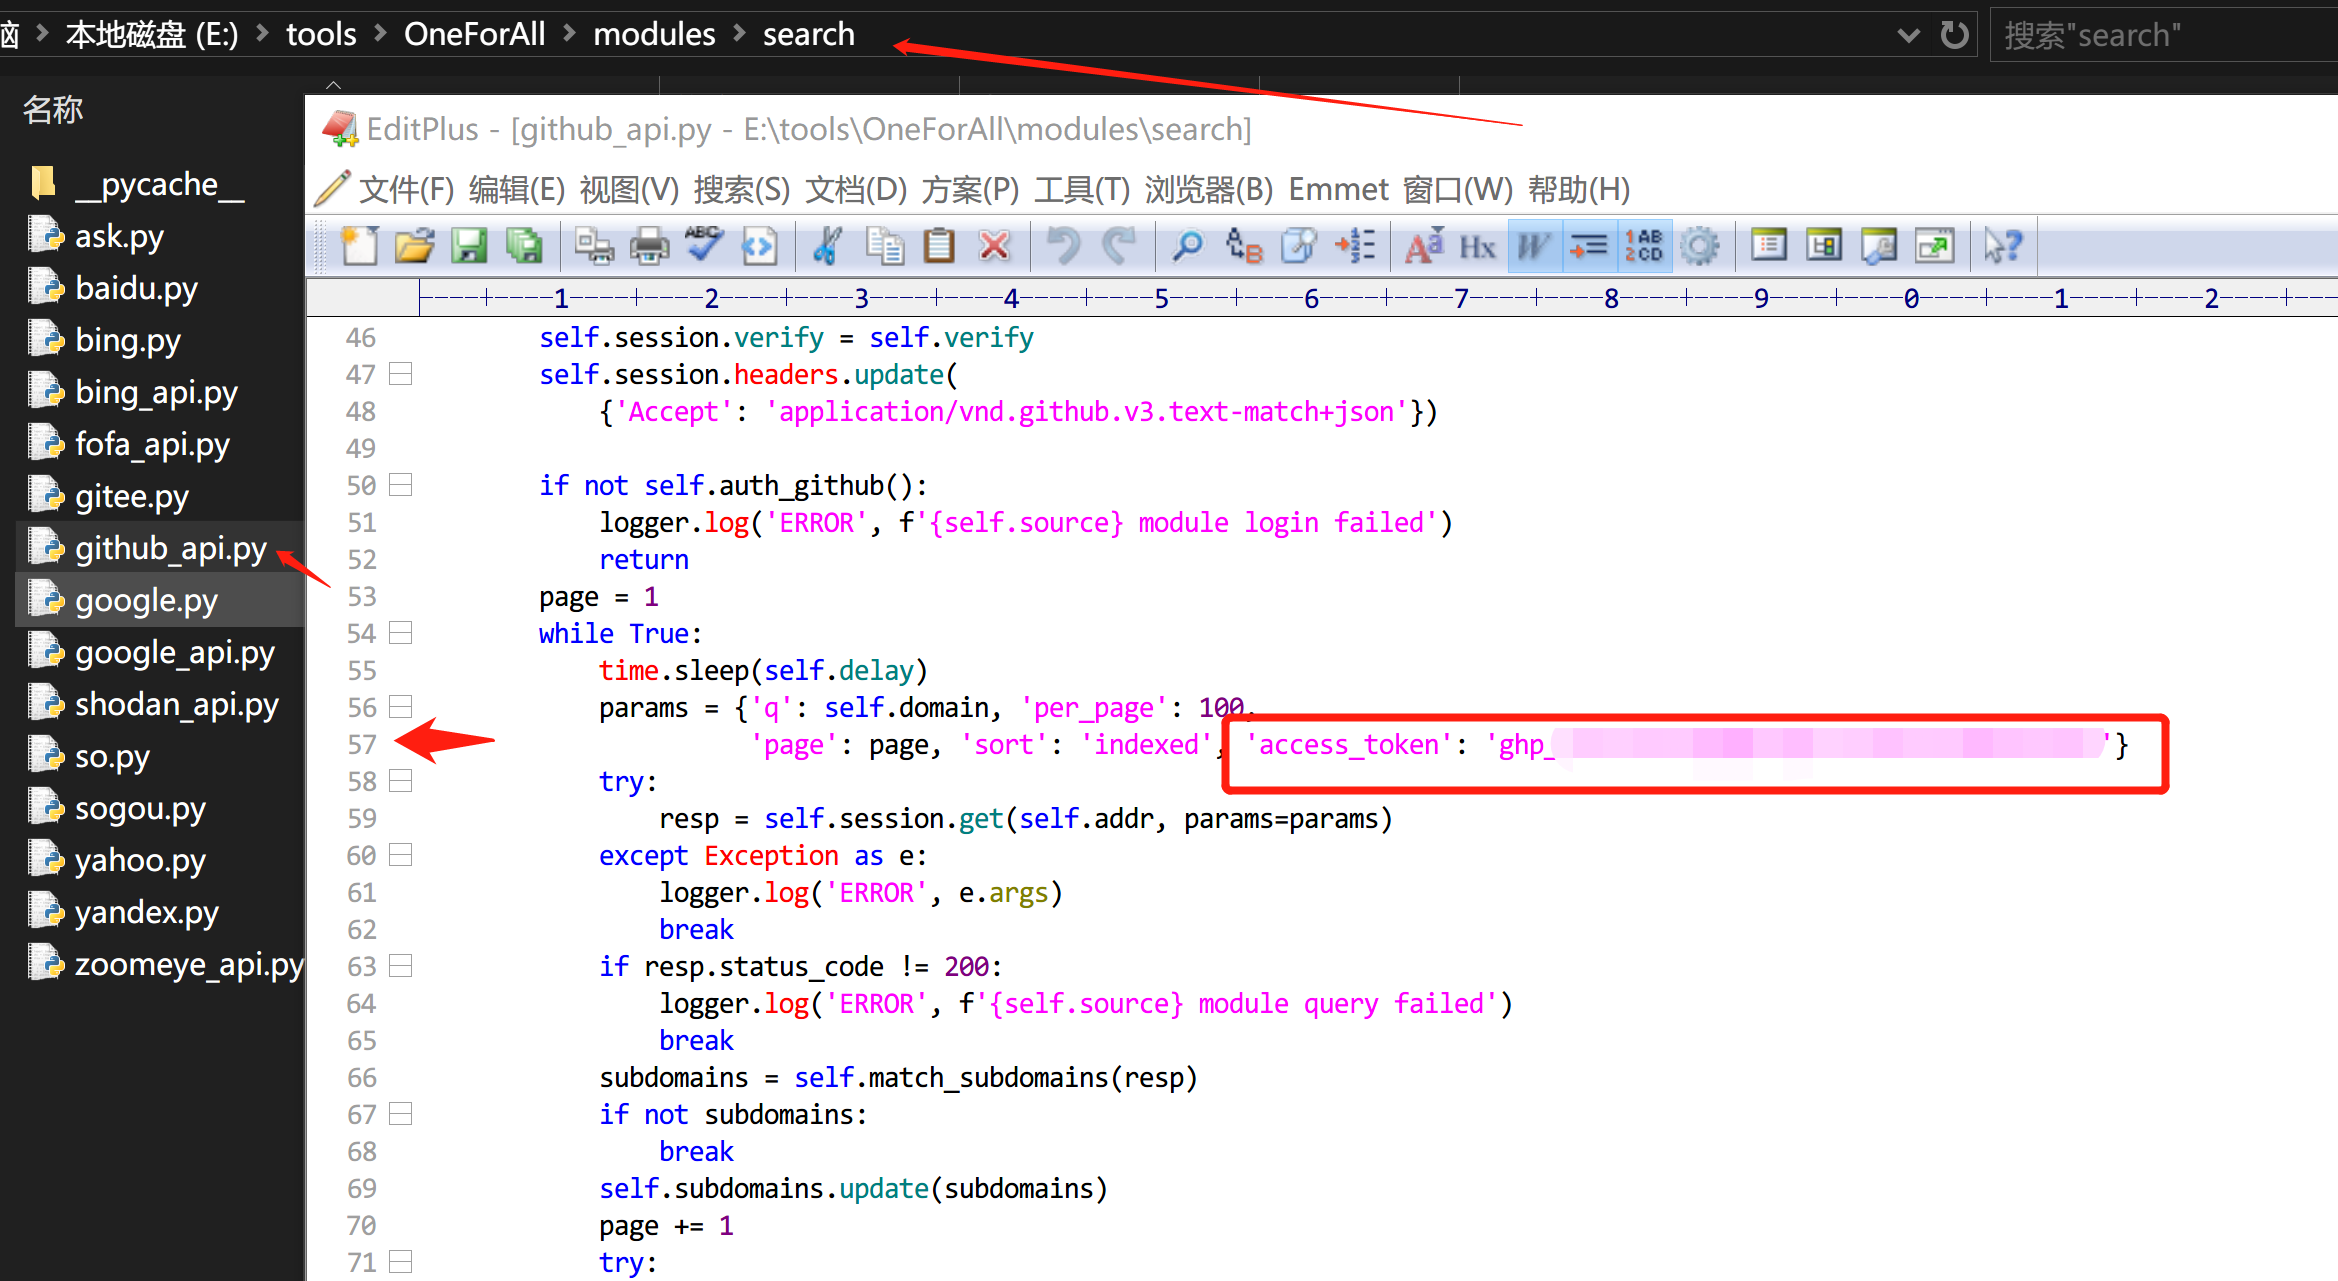
Task: Run spell check from the toolbar
Action: pyautogui.click(x=704, y=245)
